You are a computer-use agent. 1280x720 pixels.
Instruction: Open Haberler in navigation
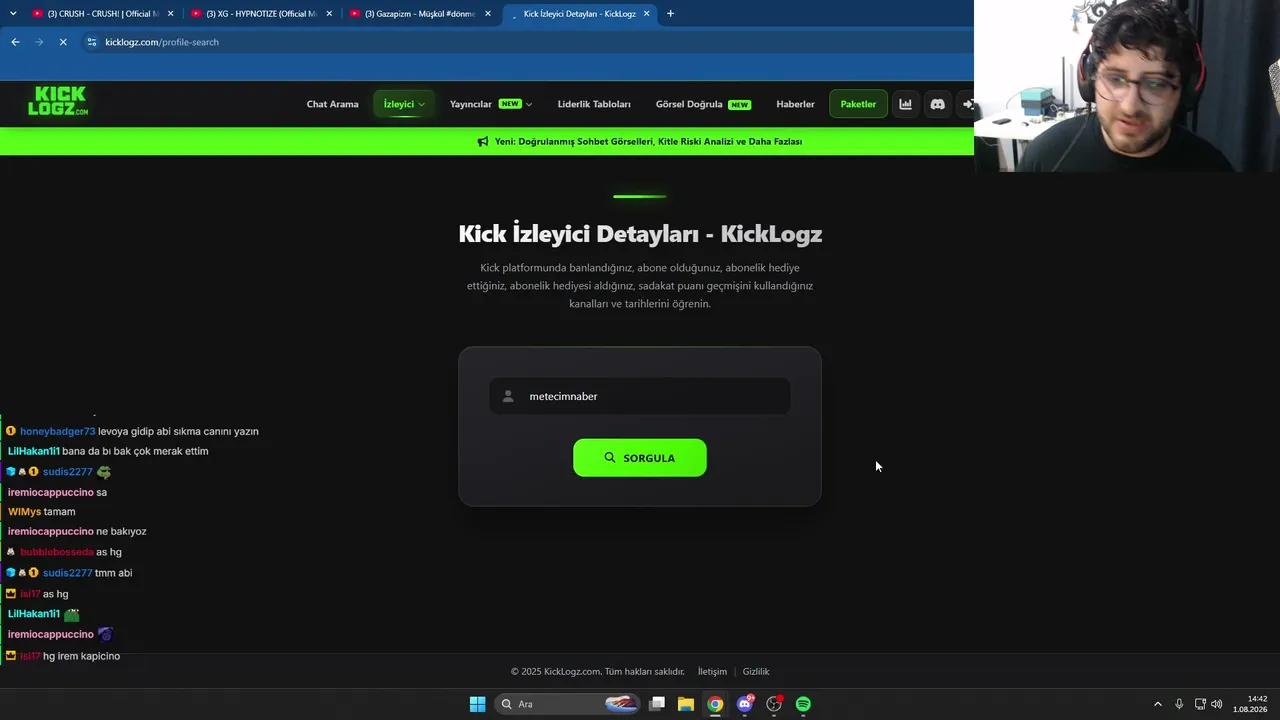pos(795,104)
